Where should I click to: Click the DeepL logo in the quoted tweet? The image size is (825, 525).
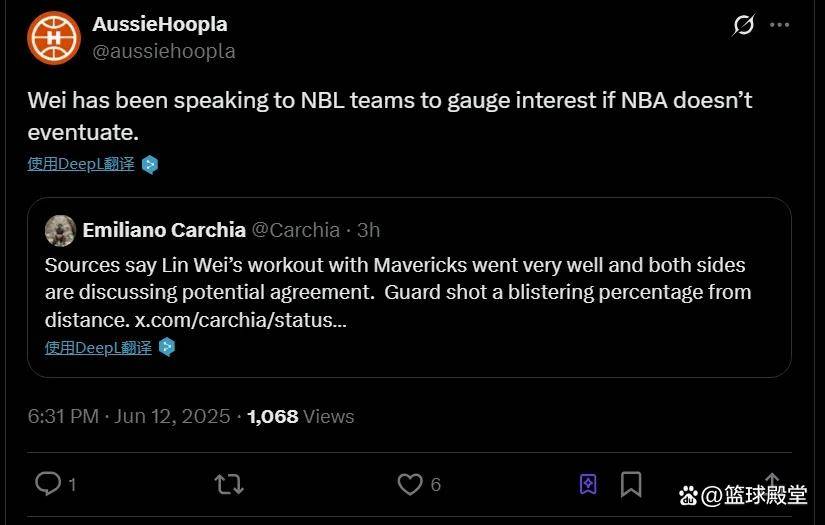pos(167,347)
